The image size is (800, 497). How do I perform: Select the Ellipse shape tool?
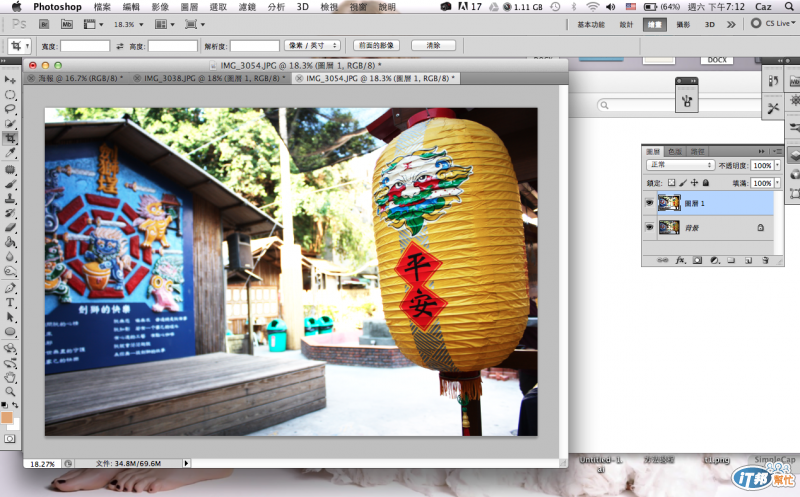click(x=10, y=332)
